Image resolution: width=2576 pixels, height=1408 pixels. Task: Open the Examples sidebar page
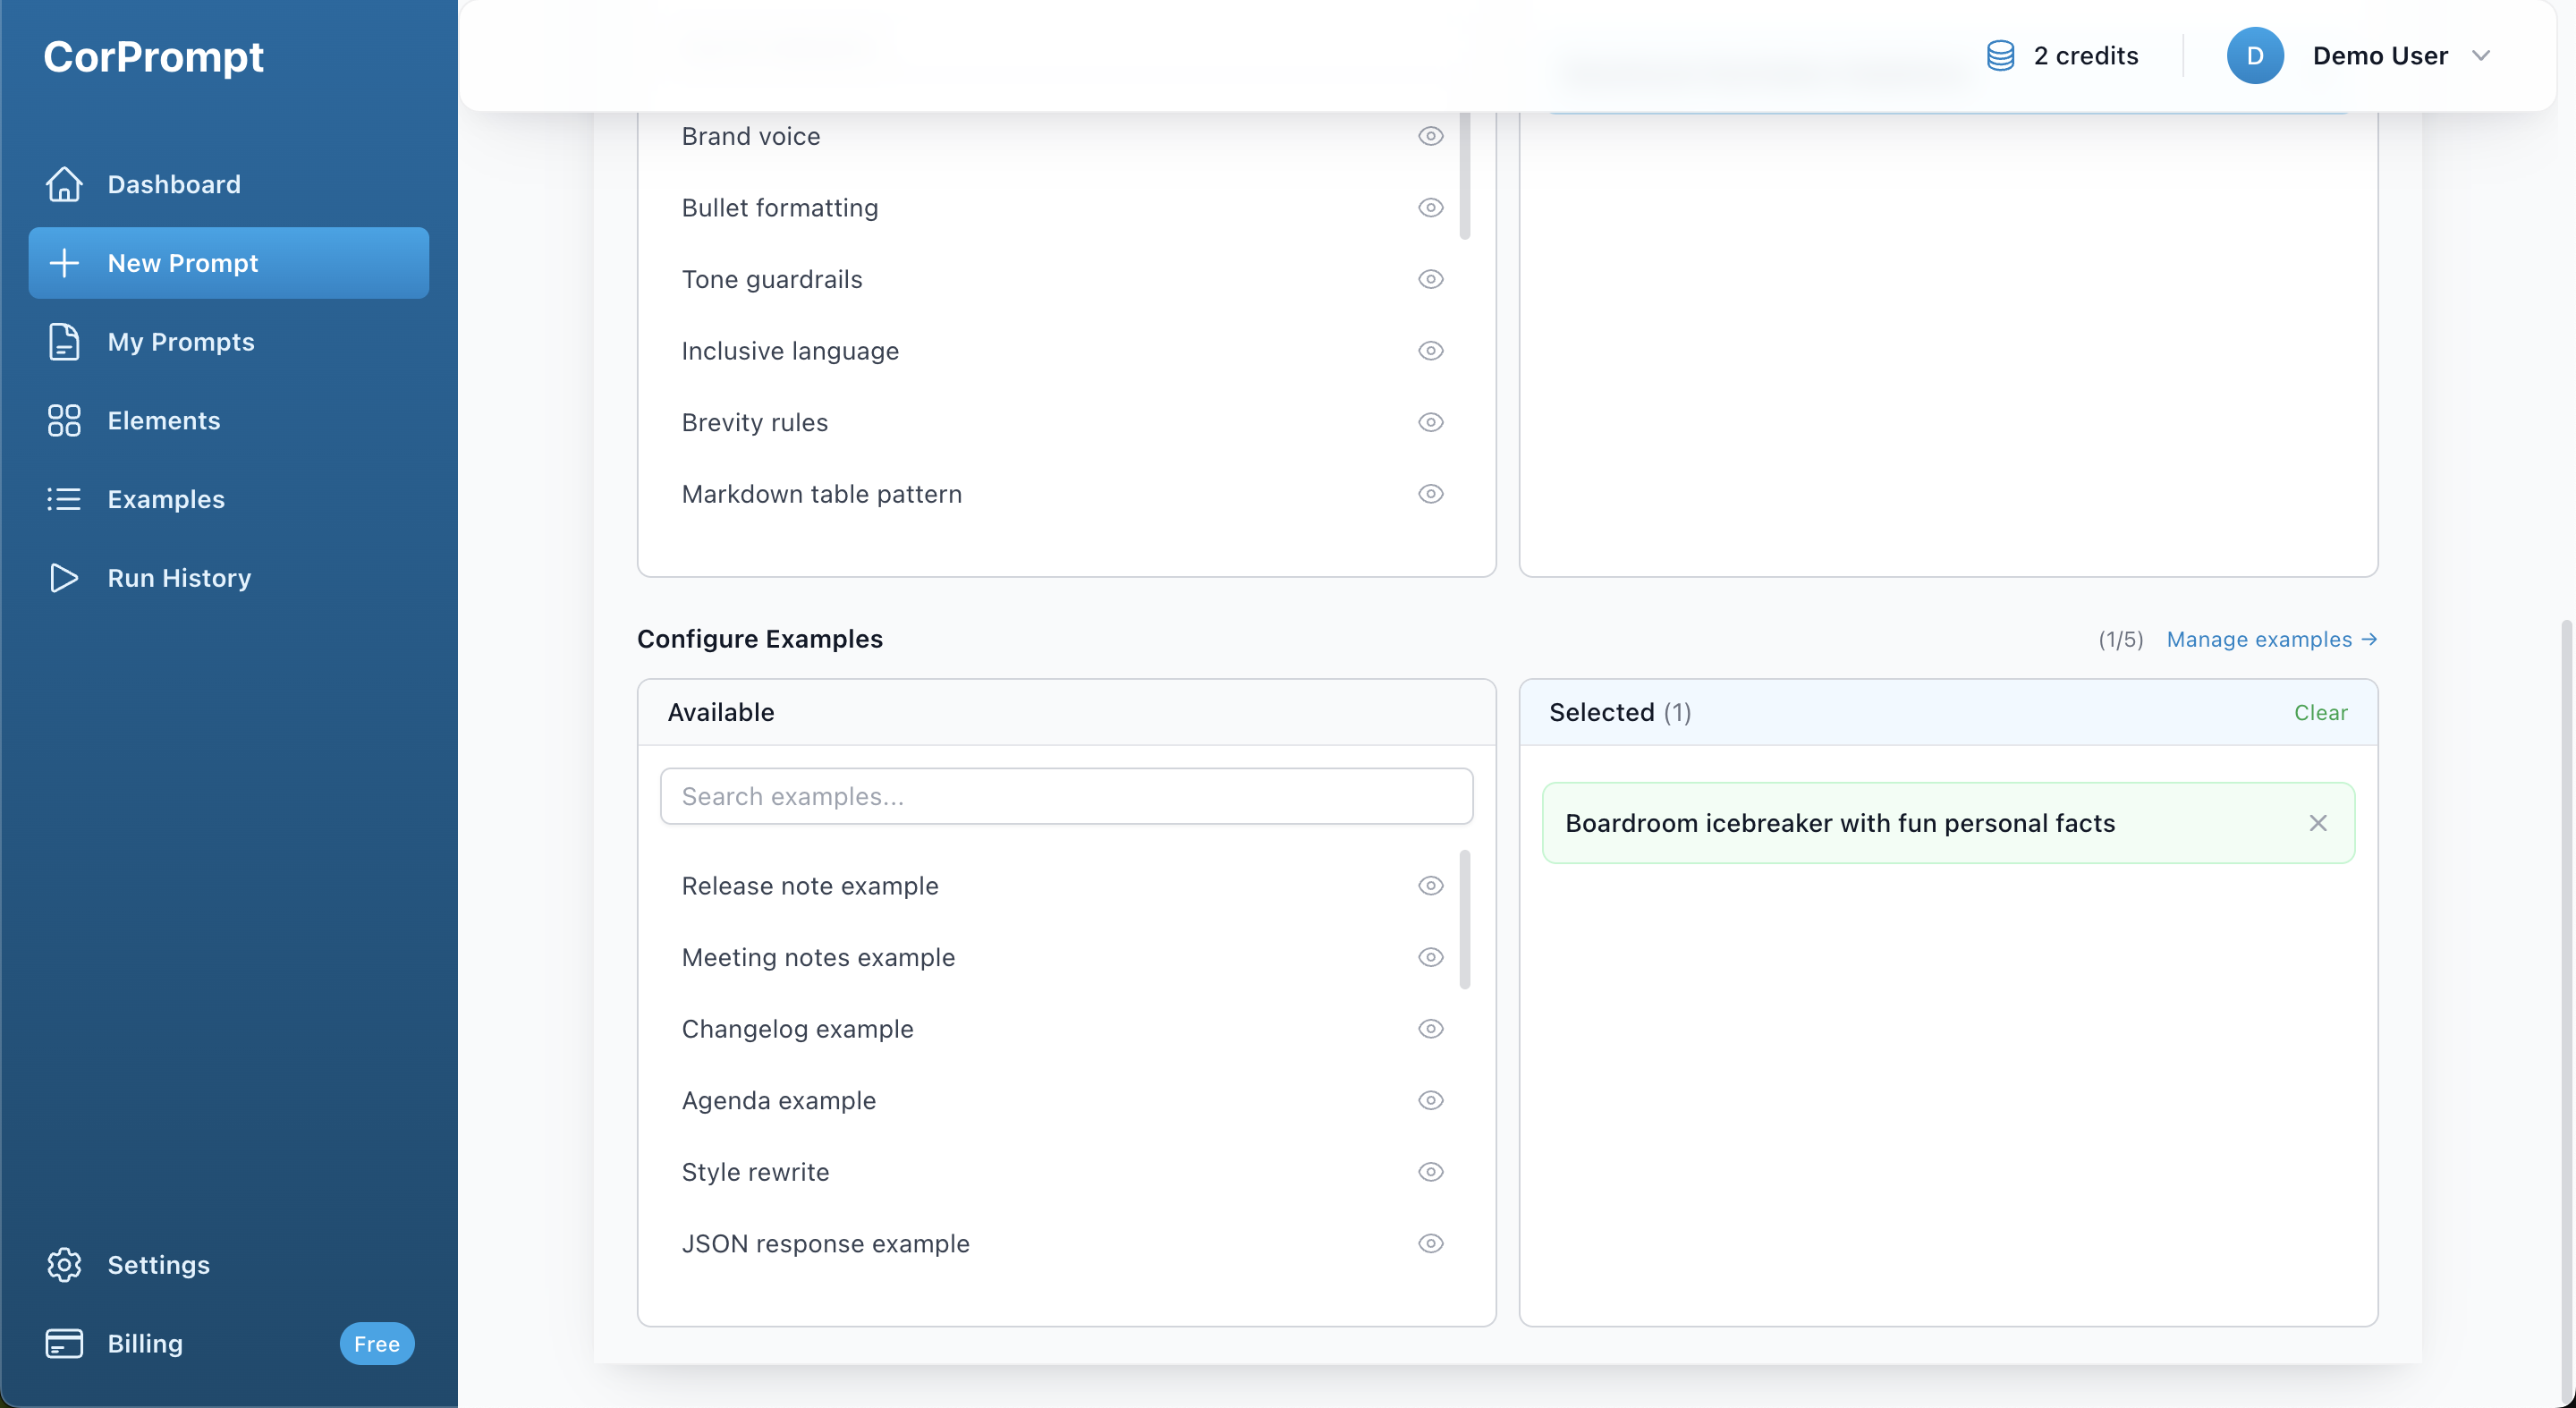(x=166, y=499)
